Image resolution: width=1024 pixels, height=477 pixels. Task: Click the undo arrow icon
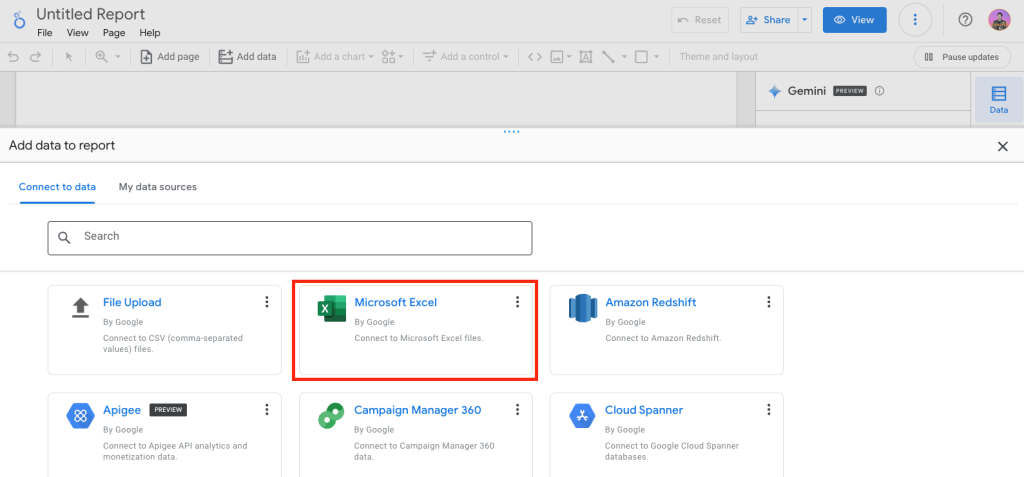pyautogui.click(x=13, y=57)
